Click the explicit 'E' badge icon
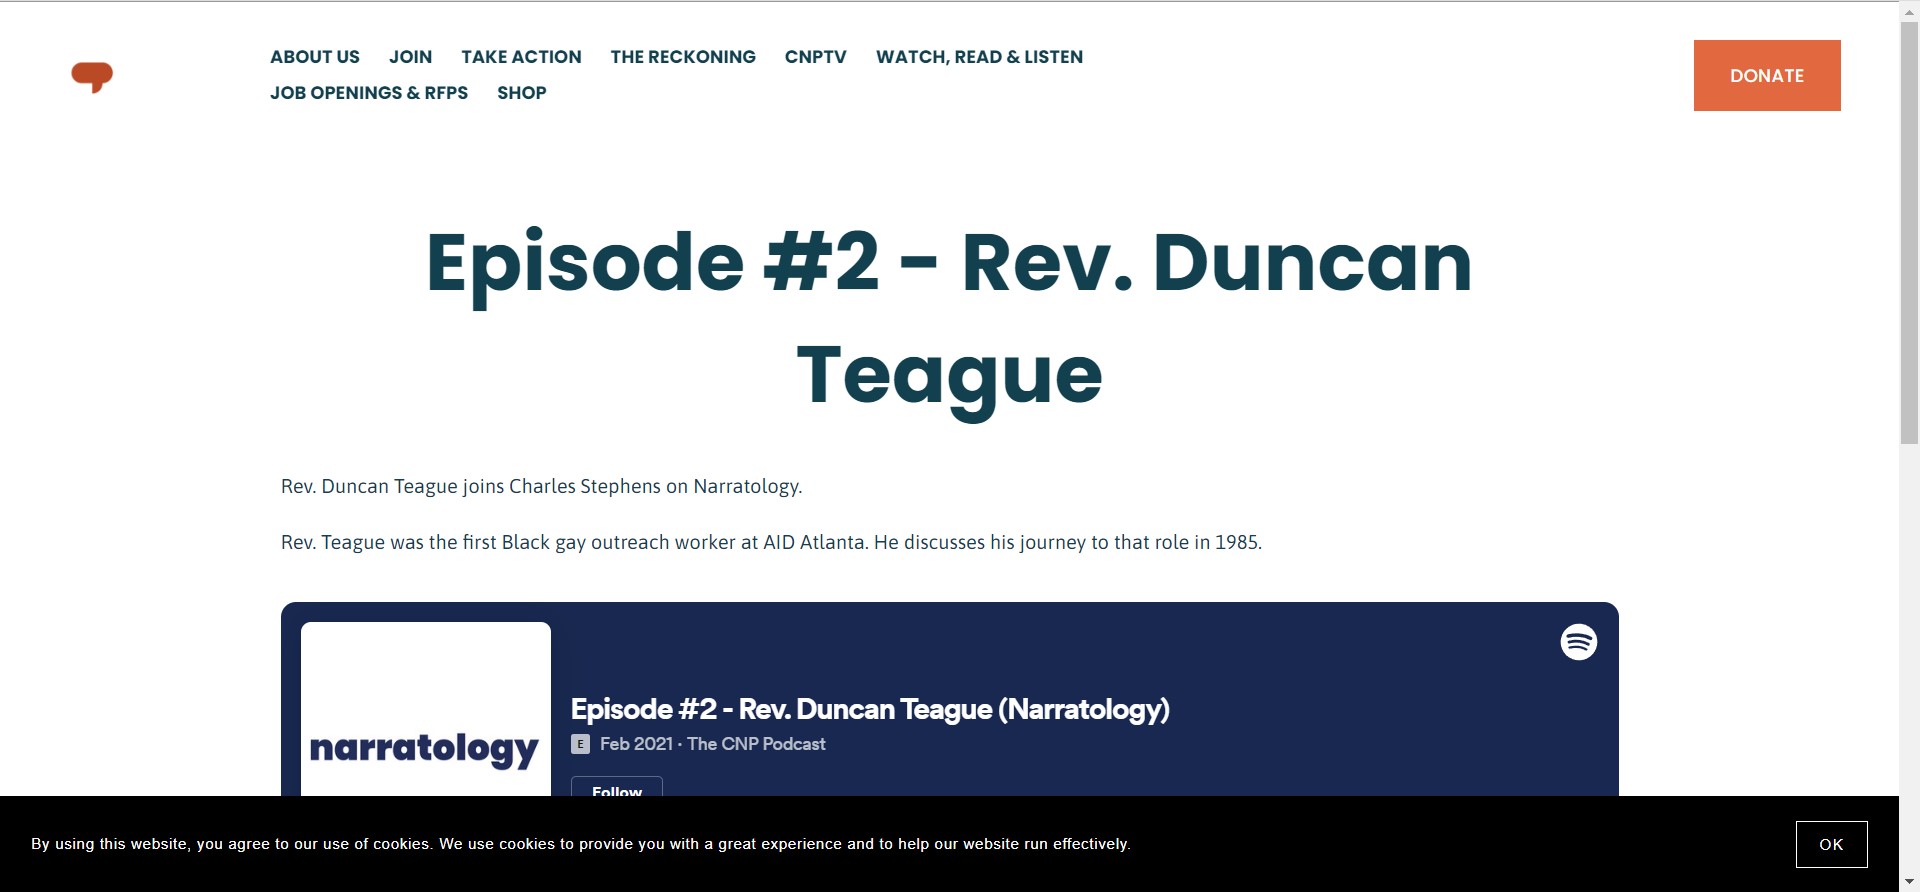The image size is (1920, 892). coord(580,744)
